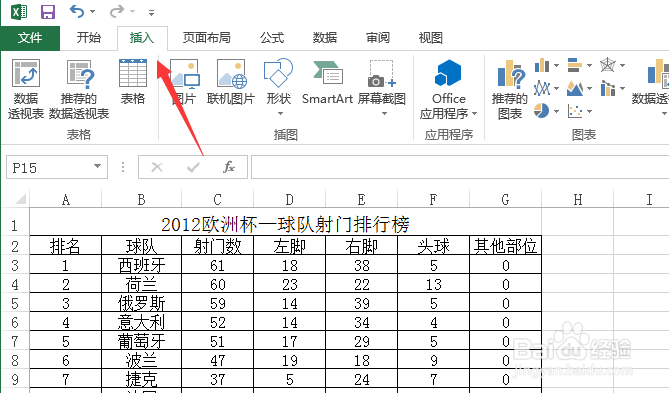This screenshot has height=393, width=669.
Task: Switch to the 视图 tab
Action: (430, 38)
